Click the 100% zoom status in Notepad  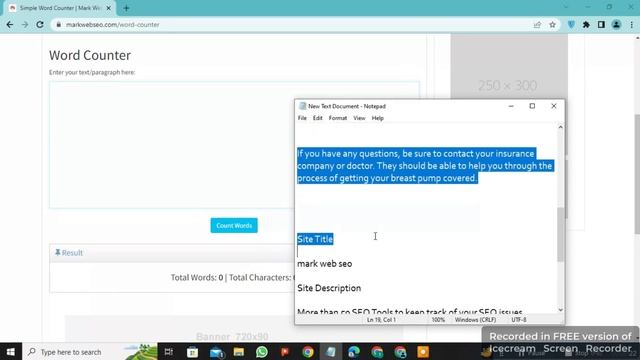(x=438, y=320)
